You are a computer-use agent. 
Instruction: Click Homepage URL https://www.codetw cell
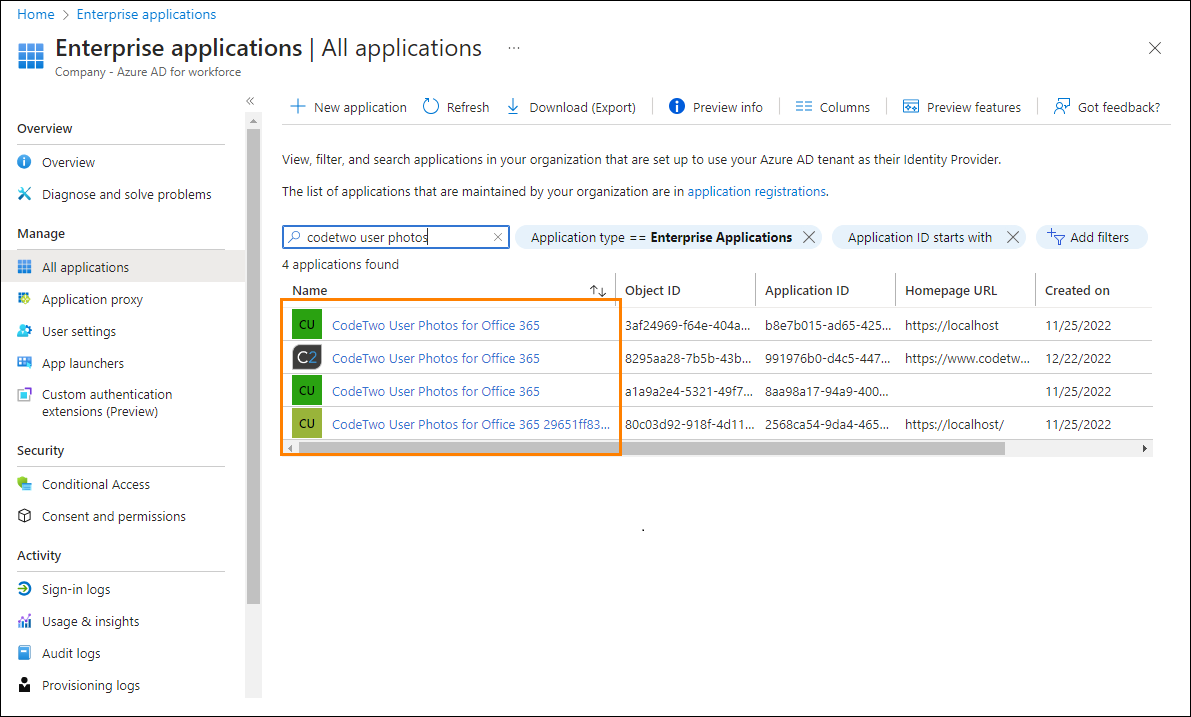(967, 358)
